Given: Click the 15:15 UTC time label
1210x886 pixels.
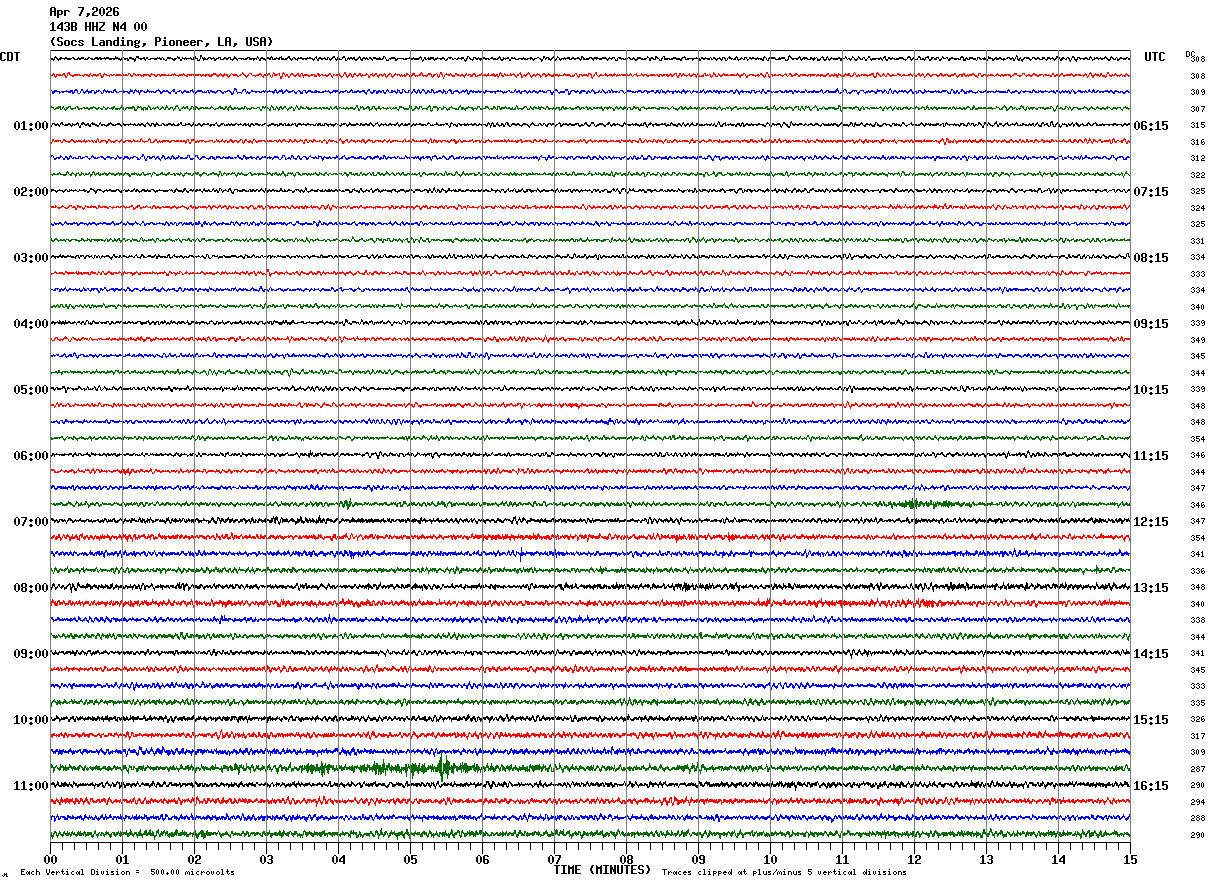Looking at the screenshot, I should 1151,720.
